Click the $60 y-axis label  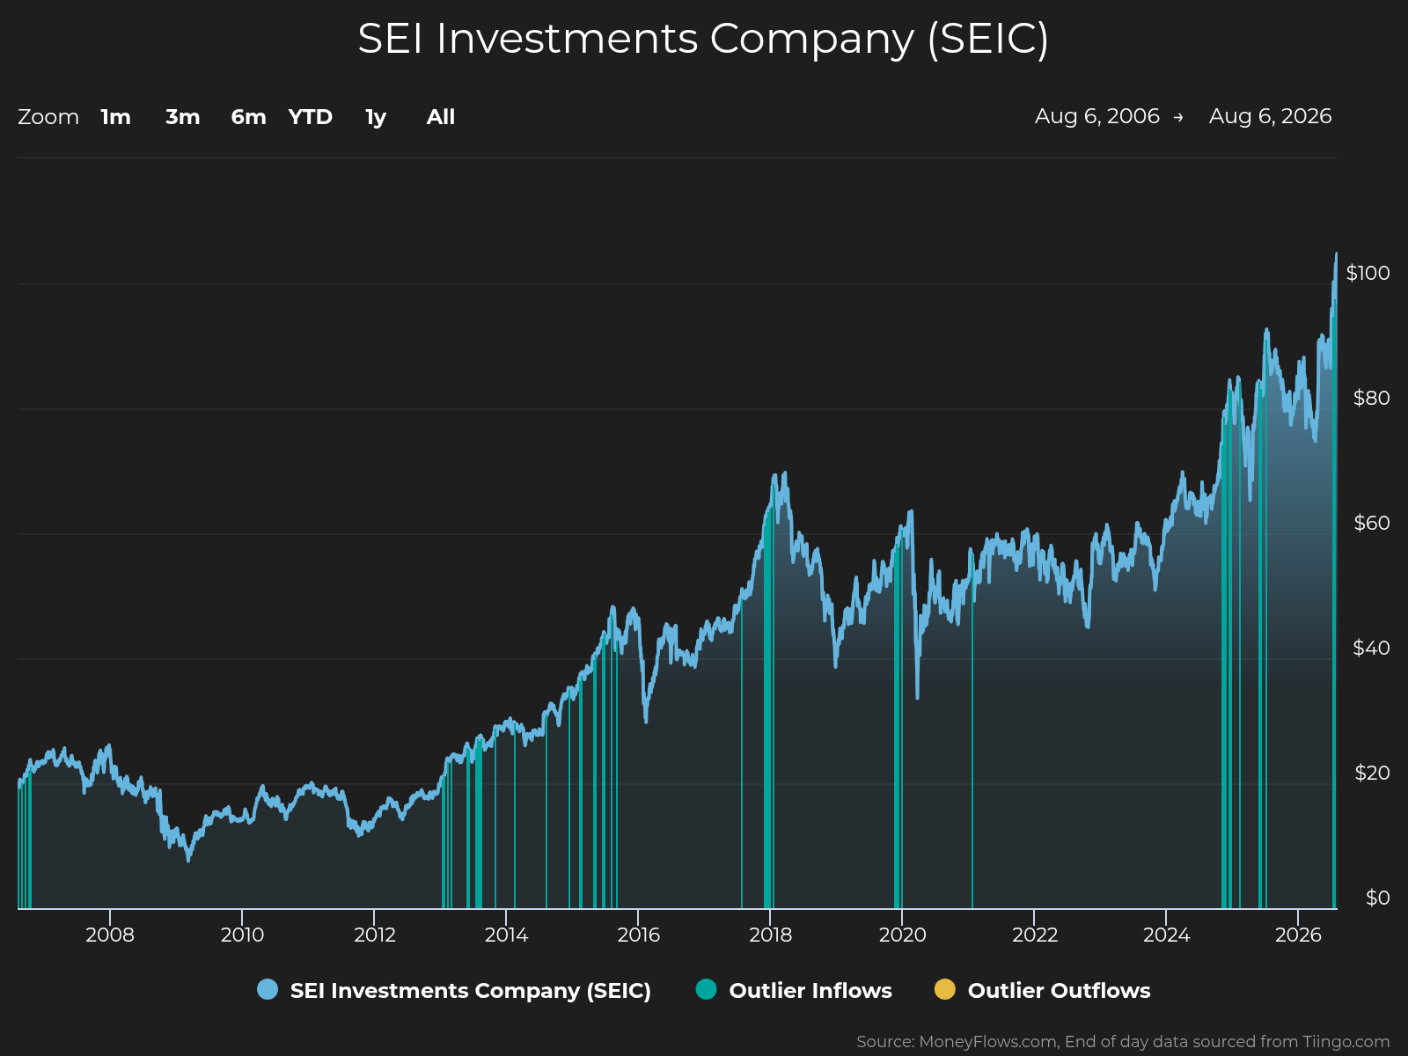1371,523
